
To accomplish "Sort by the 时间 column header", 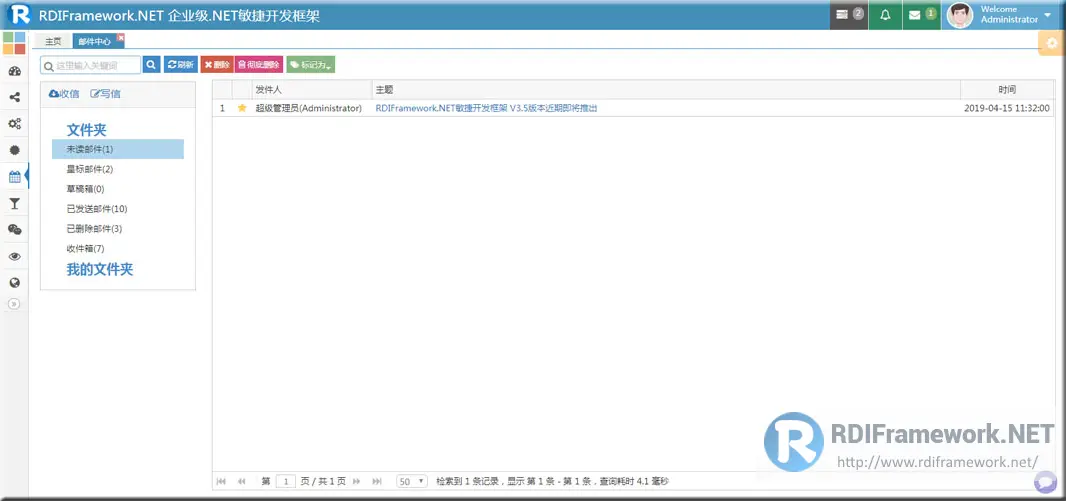I will point(1008,90).
